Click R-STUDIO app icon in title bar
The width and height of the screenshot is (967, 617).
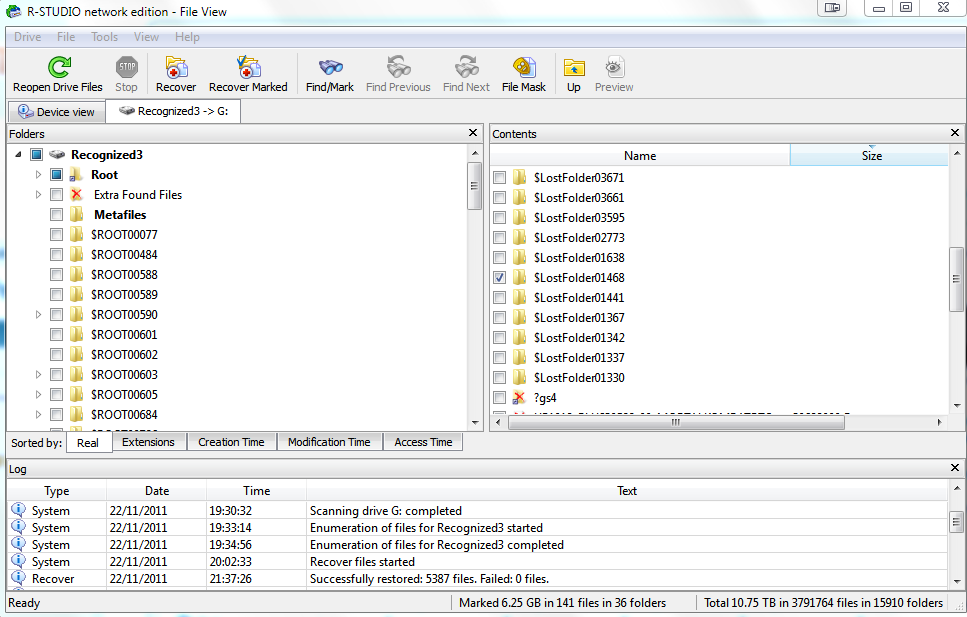pos(14,11)
